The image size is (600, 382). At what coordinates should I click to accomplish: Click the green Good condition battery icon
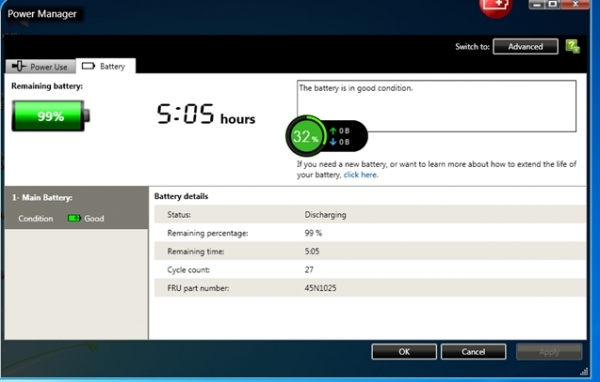tap(74, 218)
